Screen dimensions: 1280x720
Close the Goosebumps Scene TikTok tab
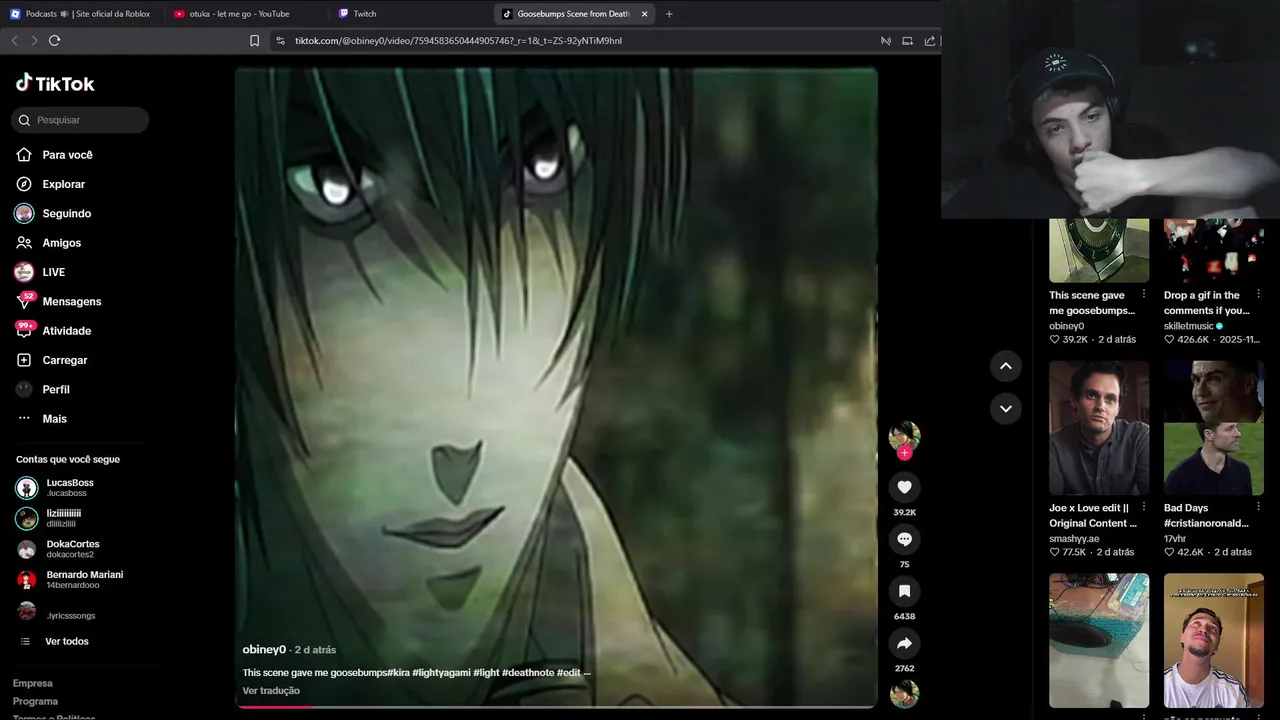(x=644, y=14)
